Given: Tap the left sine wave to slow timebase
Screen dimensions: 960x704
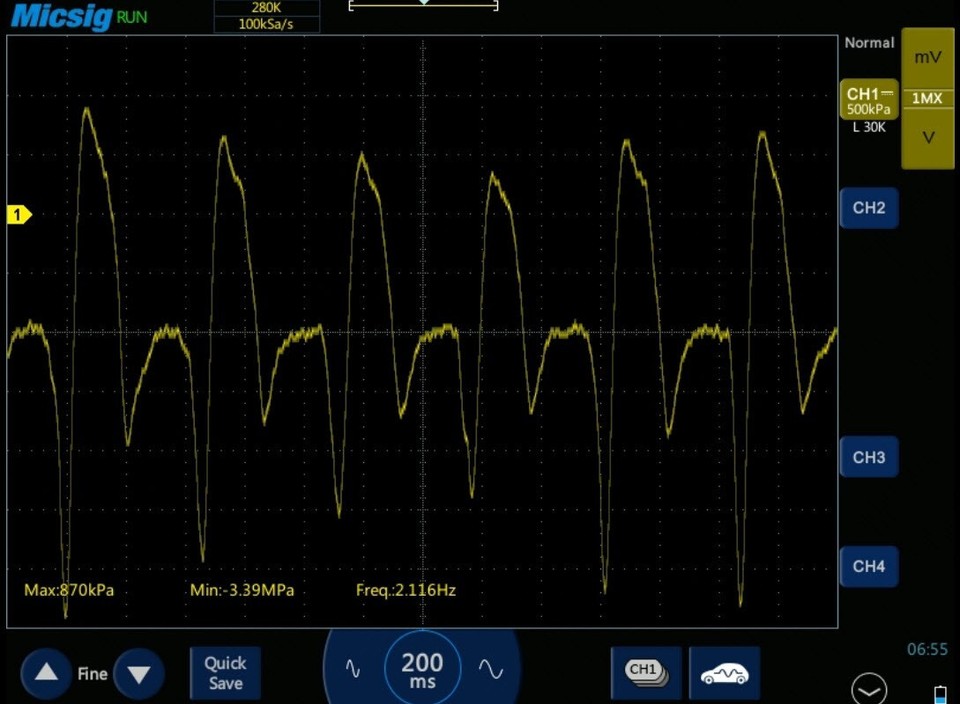Looking at the screenshot, I should click(352, 666).
